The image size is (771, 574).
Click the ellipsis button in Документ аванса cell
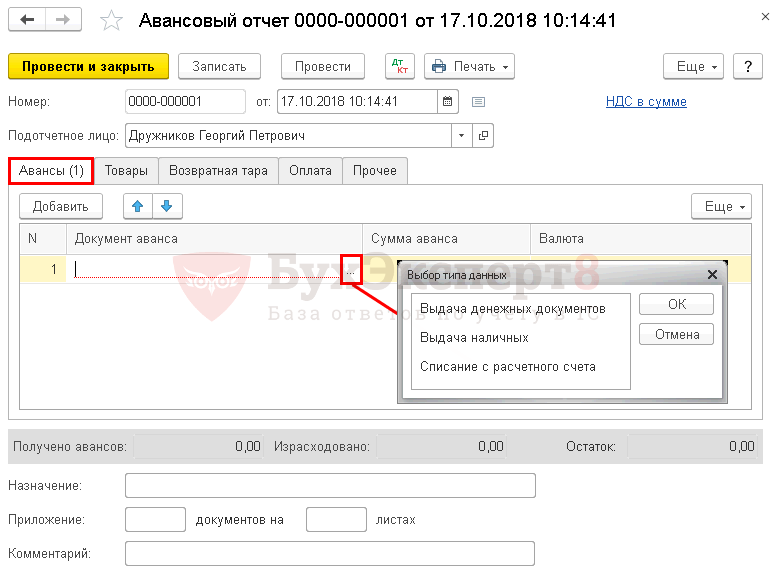point(351,270)
